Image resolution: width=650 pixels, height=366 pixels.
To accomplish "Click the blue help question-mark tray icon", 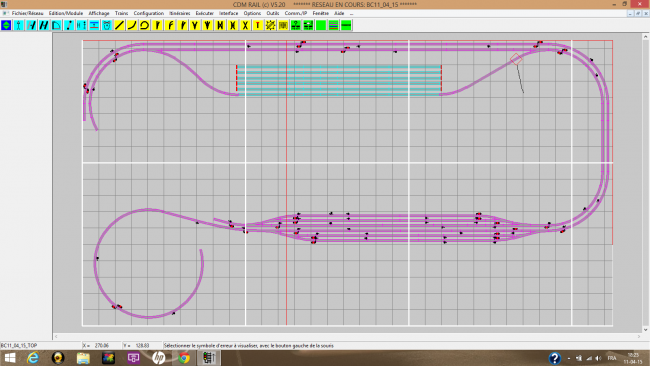I will 555,358.
